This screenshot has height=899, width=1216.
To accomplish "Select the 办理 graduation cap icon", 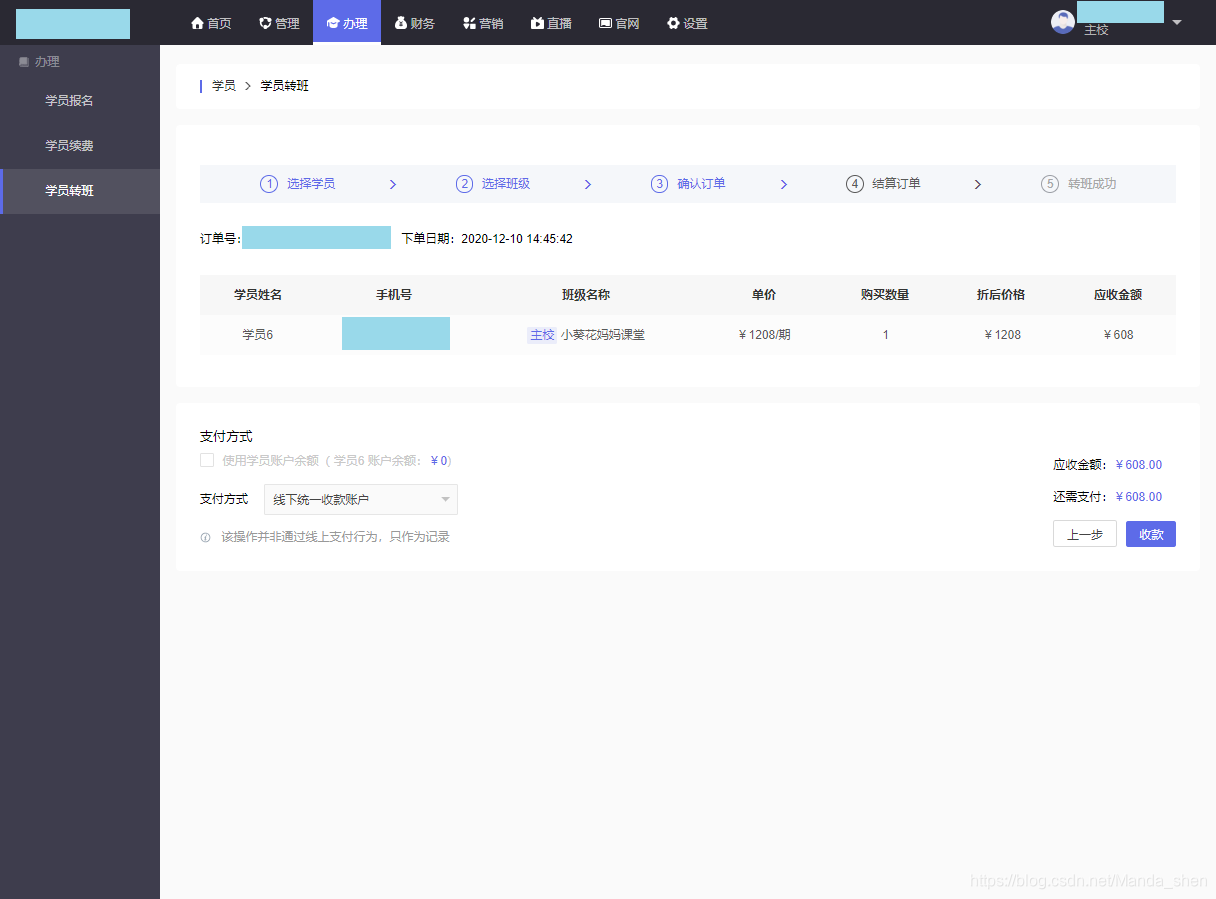I will (x=331, y=22).
